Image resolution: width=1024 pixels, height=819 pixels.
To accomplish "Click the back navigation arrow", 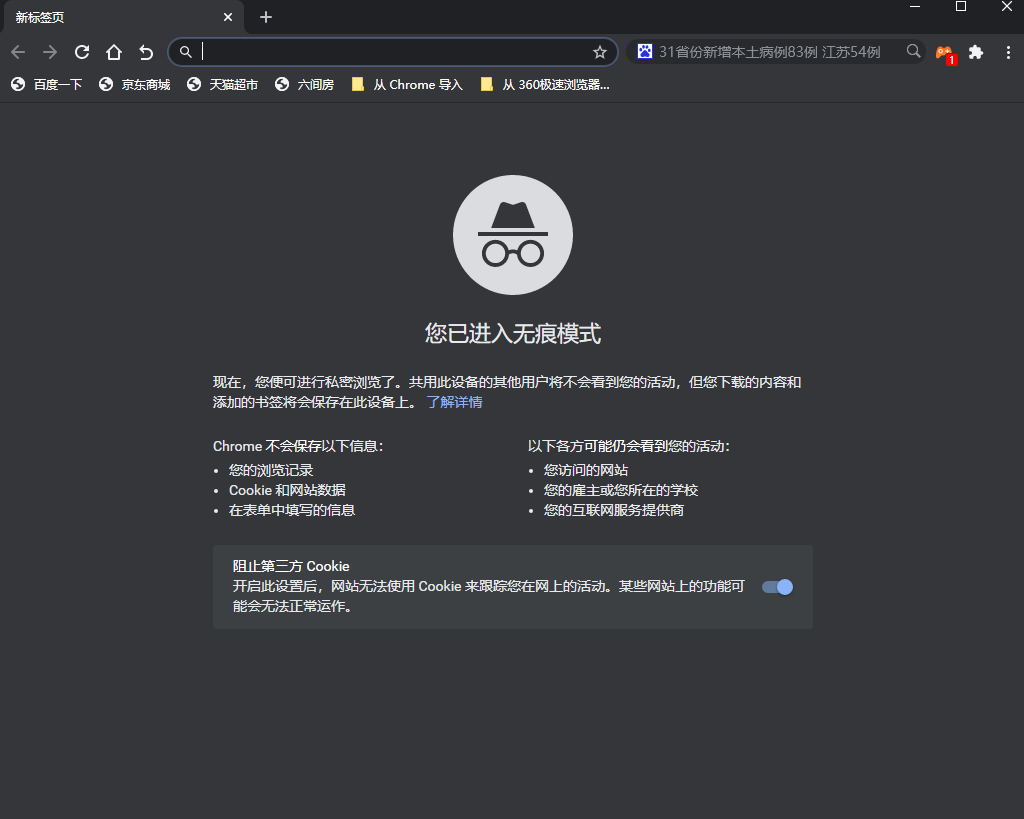I will 18,52.
